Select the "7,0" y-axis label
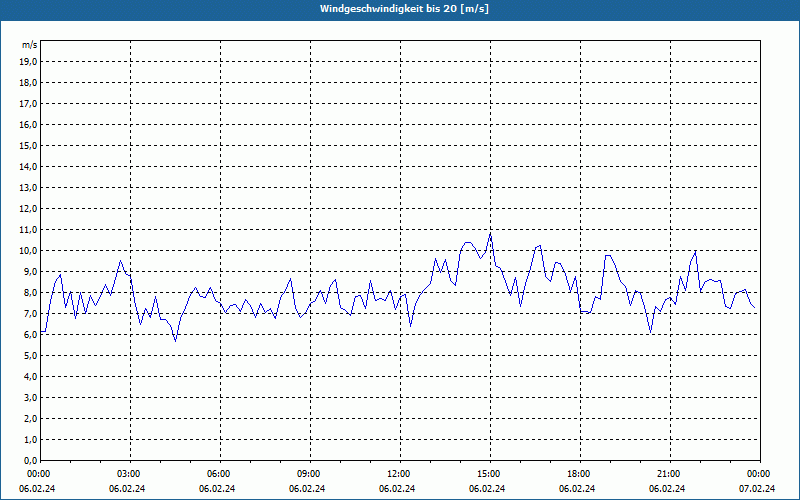The width and height of the screenshot is (800, 500). 30,314
